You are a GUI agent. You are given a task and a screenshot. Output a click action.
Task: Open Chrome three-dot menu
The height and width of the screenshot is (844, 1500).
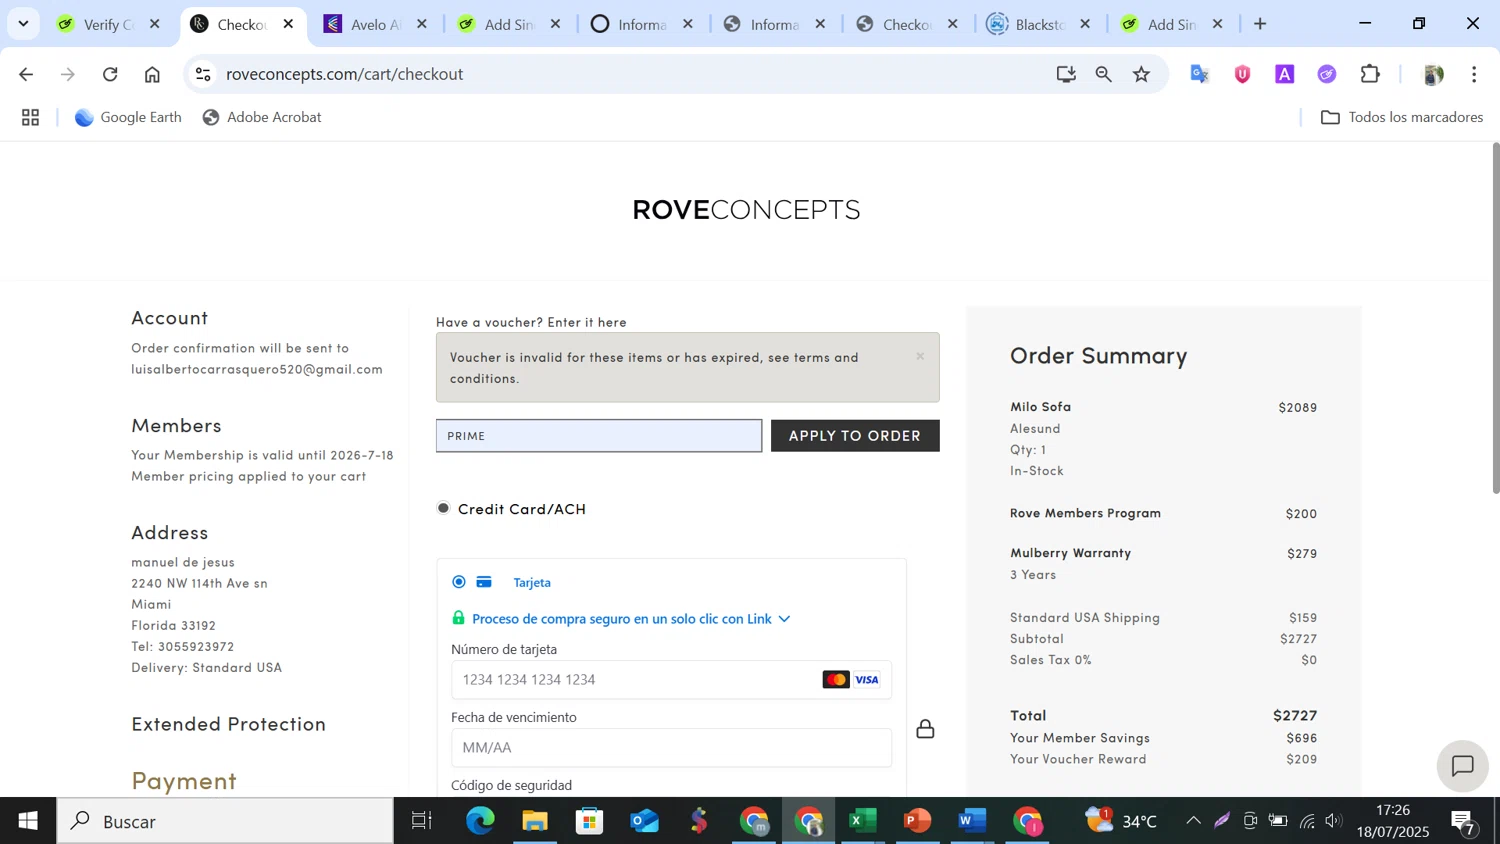tap(1474, 74)
